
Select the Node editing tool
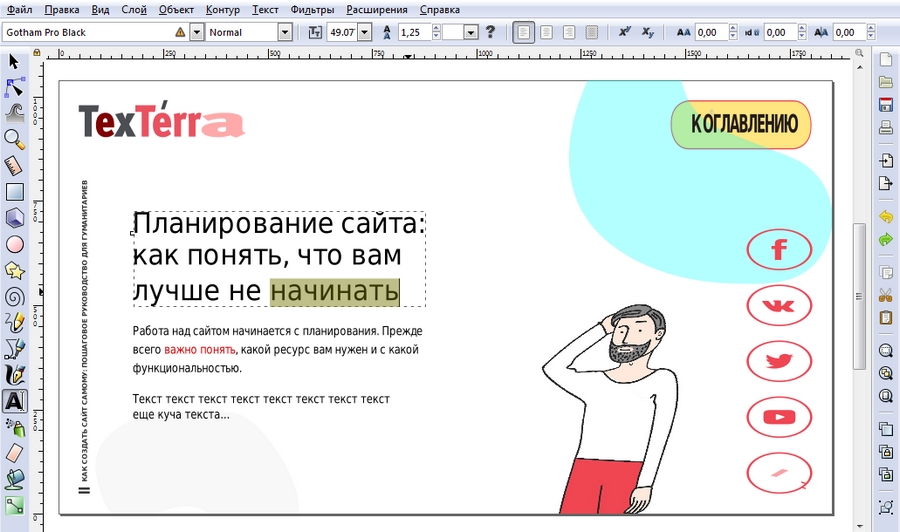(14, 88)
